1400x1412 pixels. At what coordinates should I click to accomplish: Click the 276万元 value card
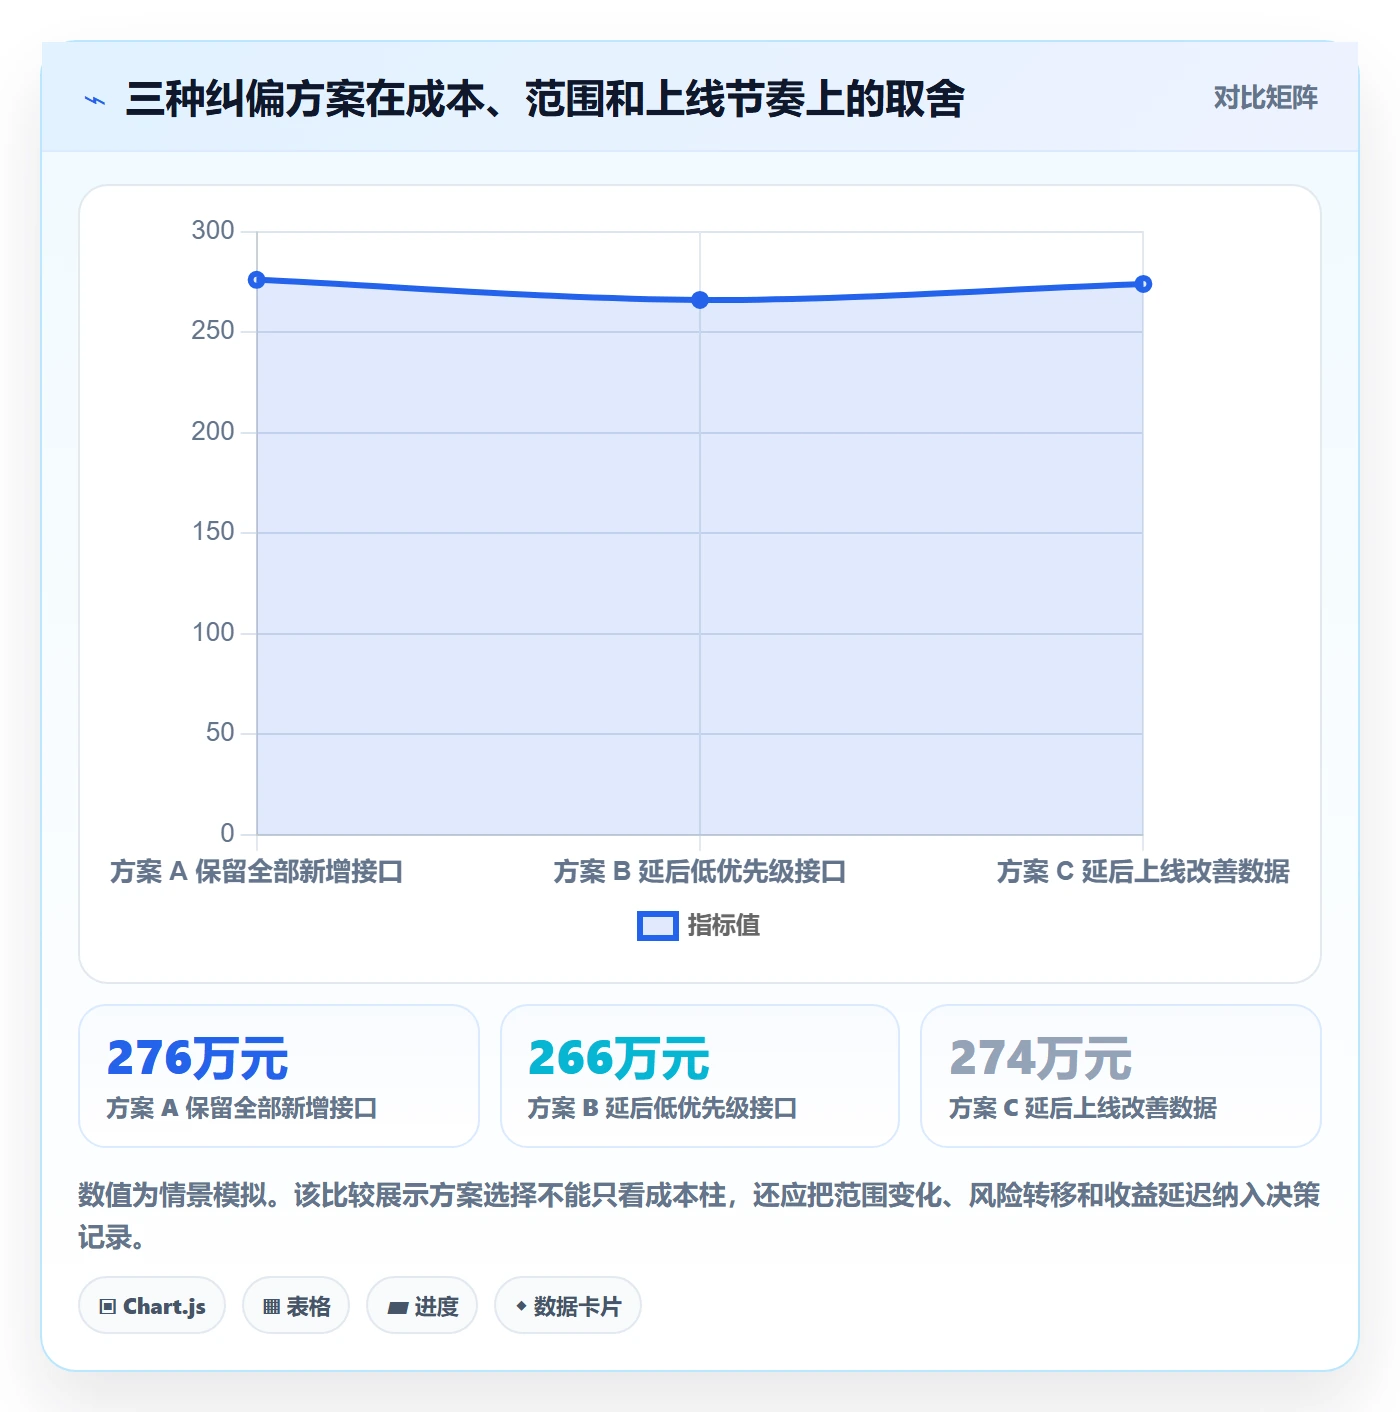point(279,1076)
